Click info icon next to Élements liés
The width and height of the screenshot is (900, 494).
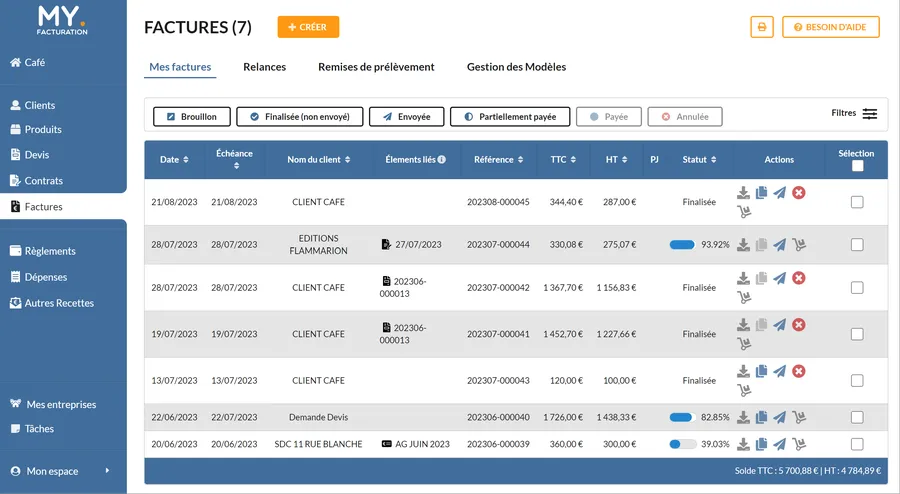click(441, 159)
